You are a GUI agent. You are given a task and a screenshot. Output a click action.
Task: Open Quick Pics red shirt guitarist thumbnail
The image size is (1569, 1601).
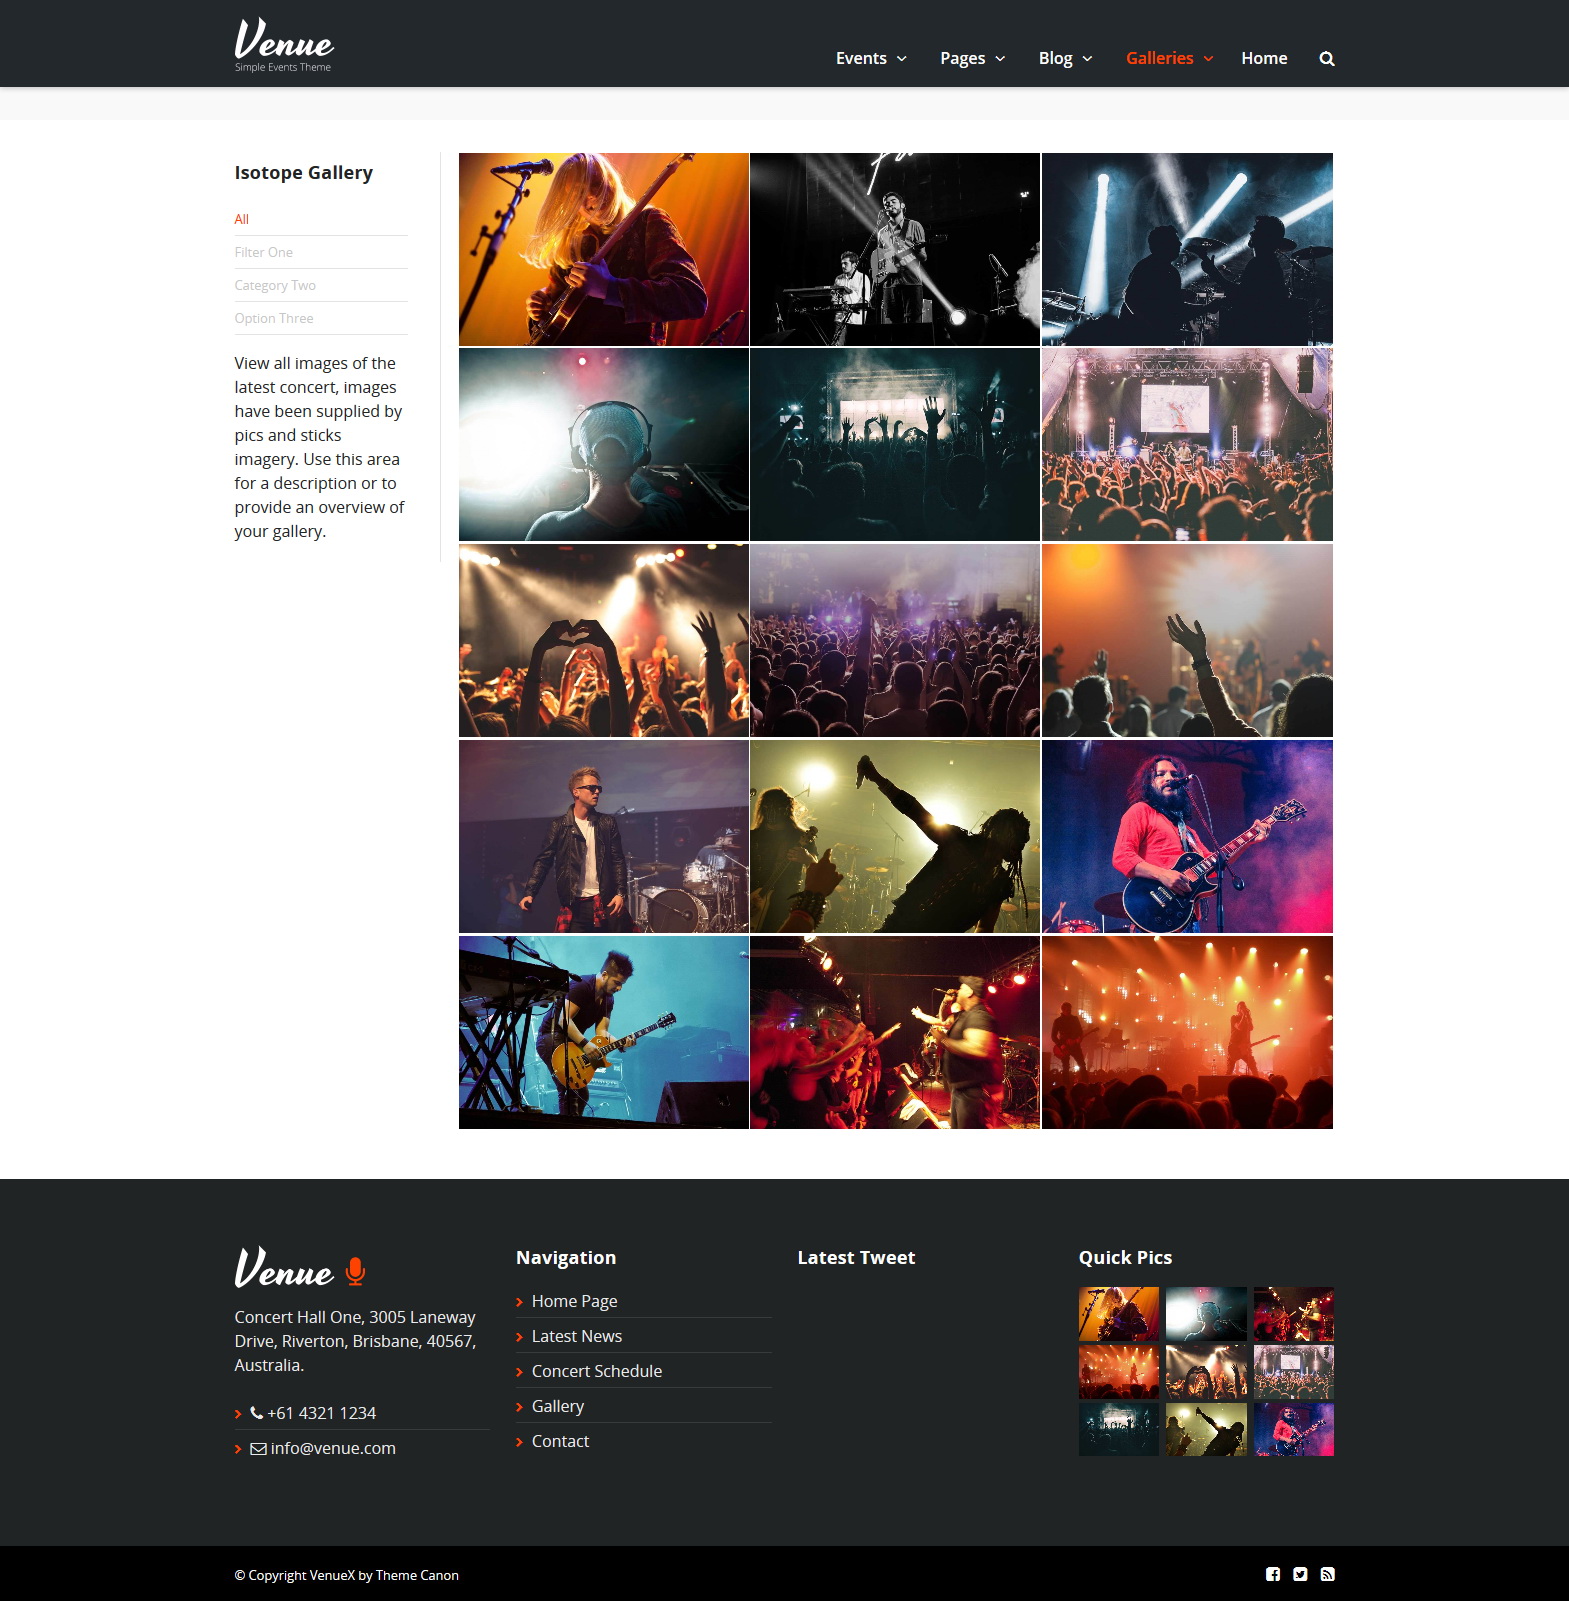(1294, 1429)
